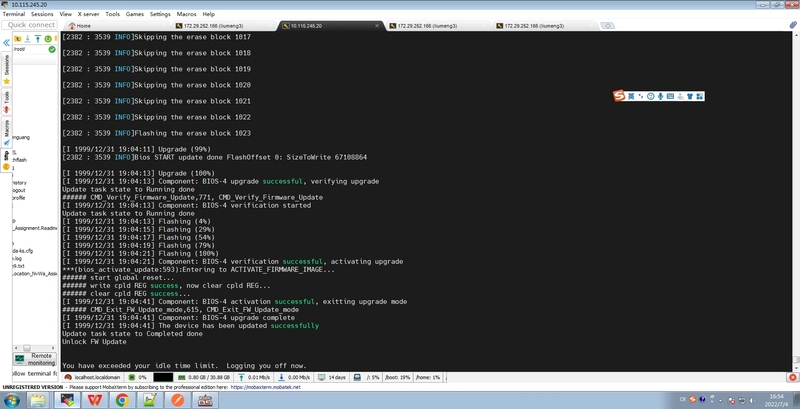The width and height of the screenshot is (800, 409).
Task: Click the paperclip icon at top right
Action: coord(793,25)
